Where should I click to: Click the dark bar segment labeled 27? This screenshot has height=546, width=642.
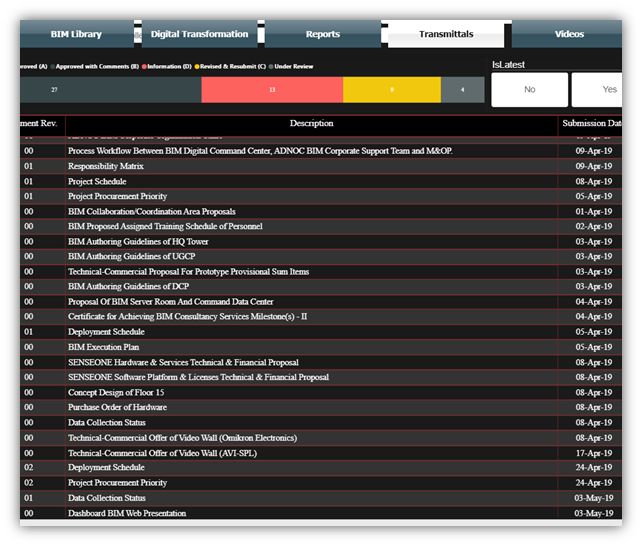(110, 90)
